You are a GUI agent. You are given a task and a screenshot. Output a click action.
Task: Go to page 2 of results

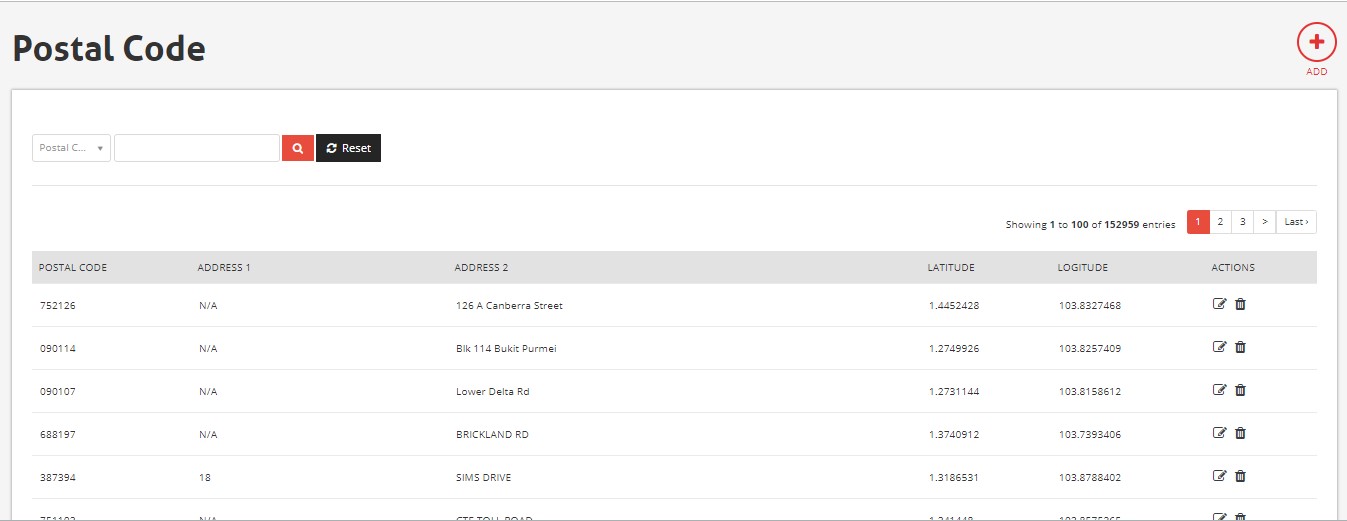pyautogui.click(x=1220, y=222)
